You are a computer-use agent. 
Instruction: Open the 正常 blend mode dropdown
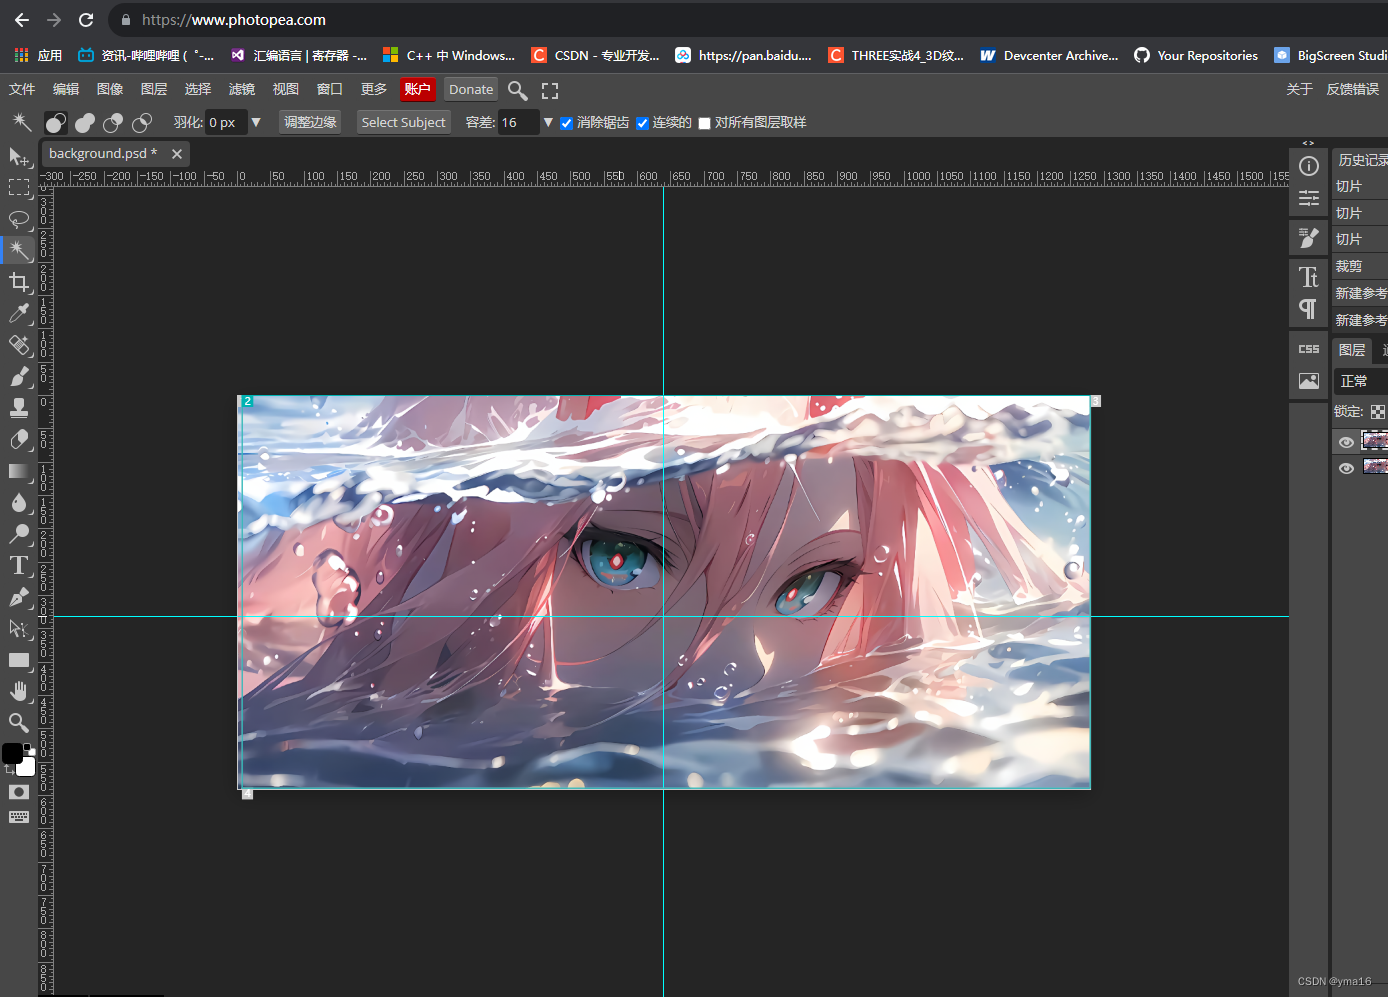pos(1361,381)
